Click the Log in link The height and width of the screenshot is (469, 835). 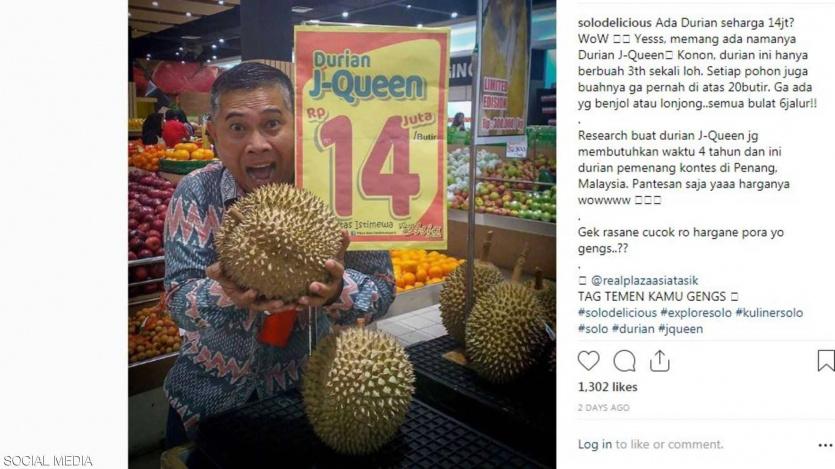tap(595, 444)
